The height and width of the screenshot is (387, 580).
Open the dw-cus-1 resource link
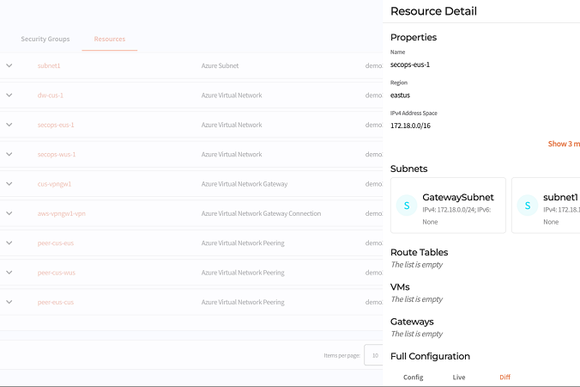point(50,95)
